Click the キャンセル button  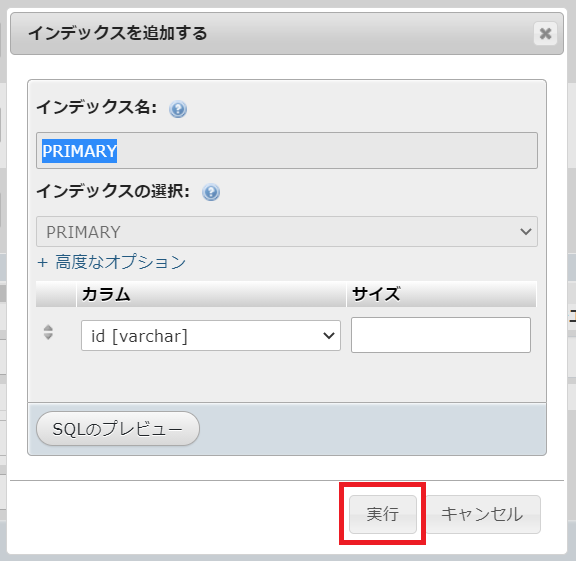pyautogui.click(x=482, y=514)
